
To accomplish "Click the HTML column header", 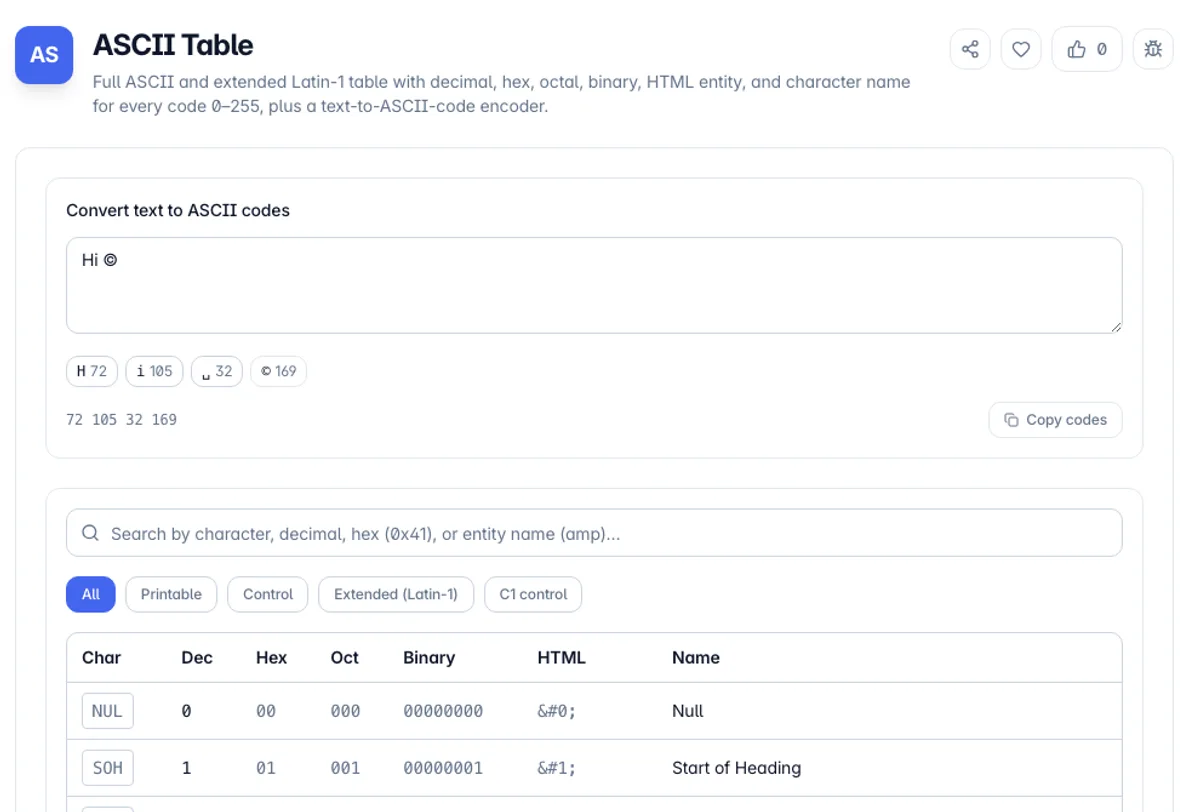I will [x=561, y=658].
